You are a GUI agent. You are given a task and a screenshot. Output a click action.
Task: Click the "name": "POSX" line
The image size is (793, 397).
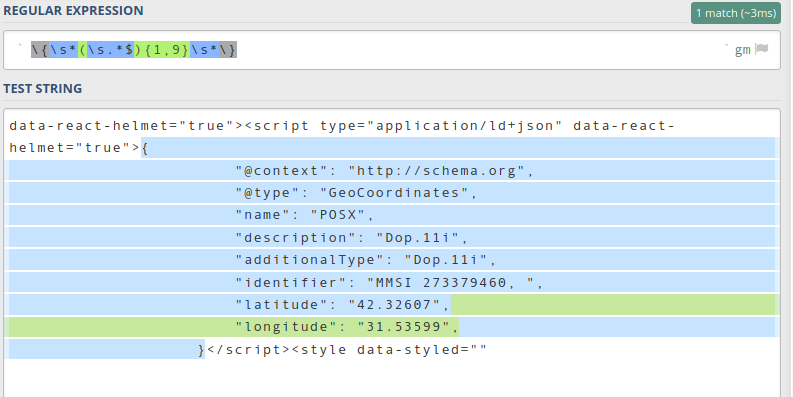304,215
